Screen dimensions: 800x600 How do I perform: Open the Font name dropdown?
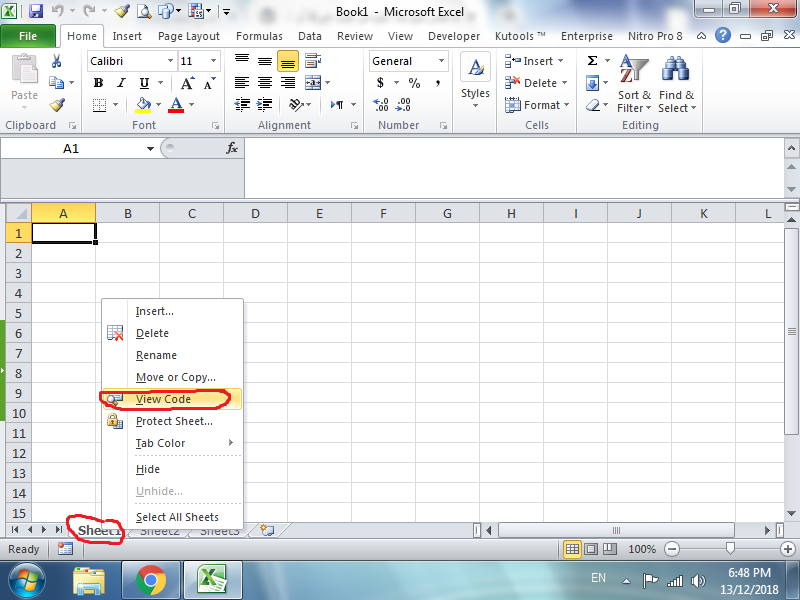170,61
